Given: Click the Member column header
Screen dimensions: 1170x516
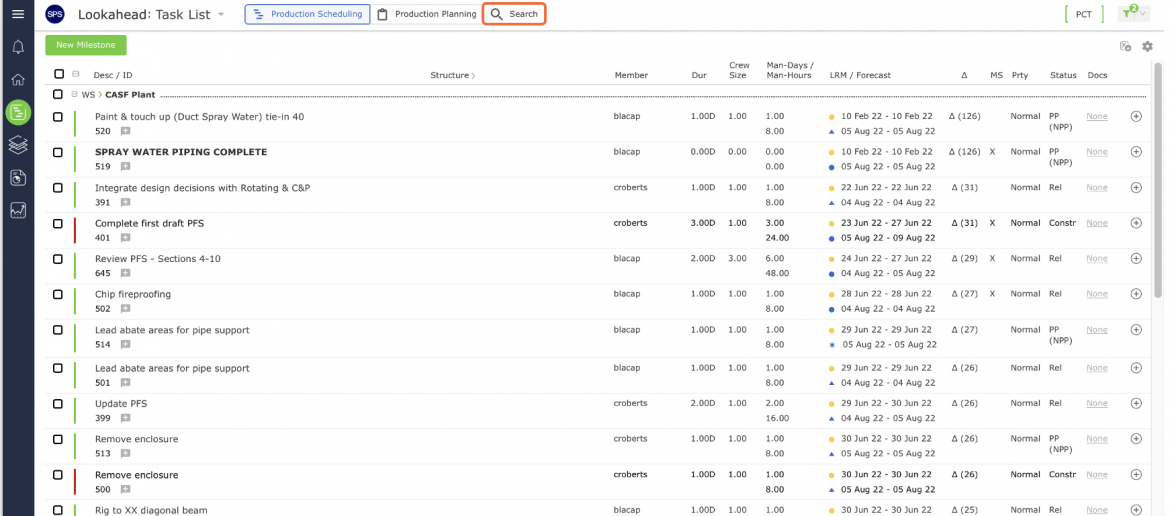Looking at the screenshot, I should (631, 75).
